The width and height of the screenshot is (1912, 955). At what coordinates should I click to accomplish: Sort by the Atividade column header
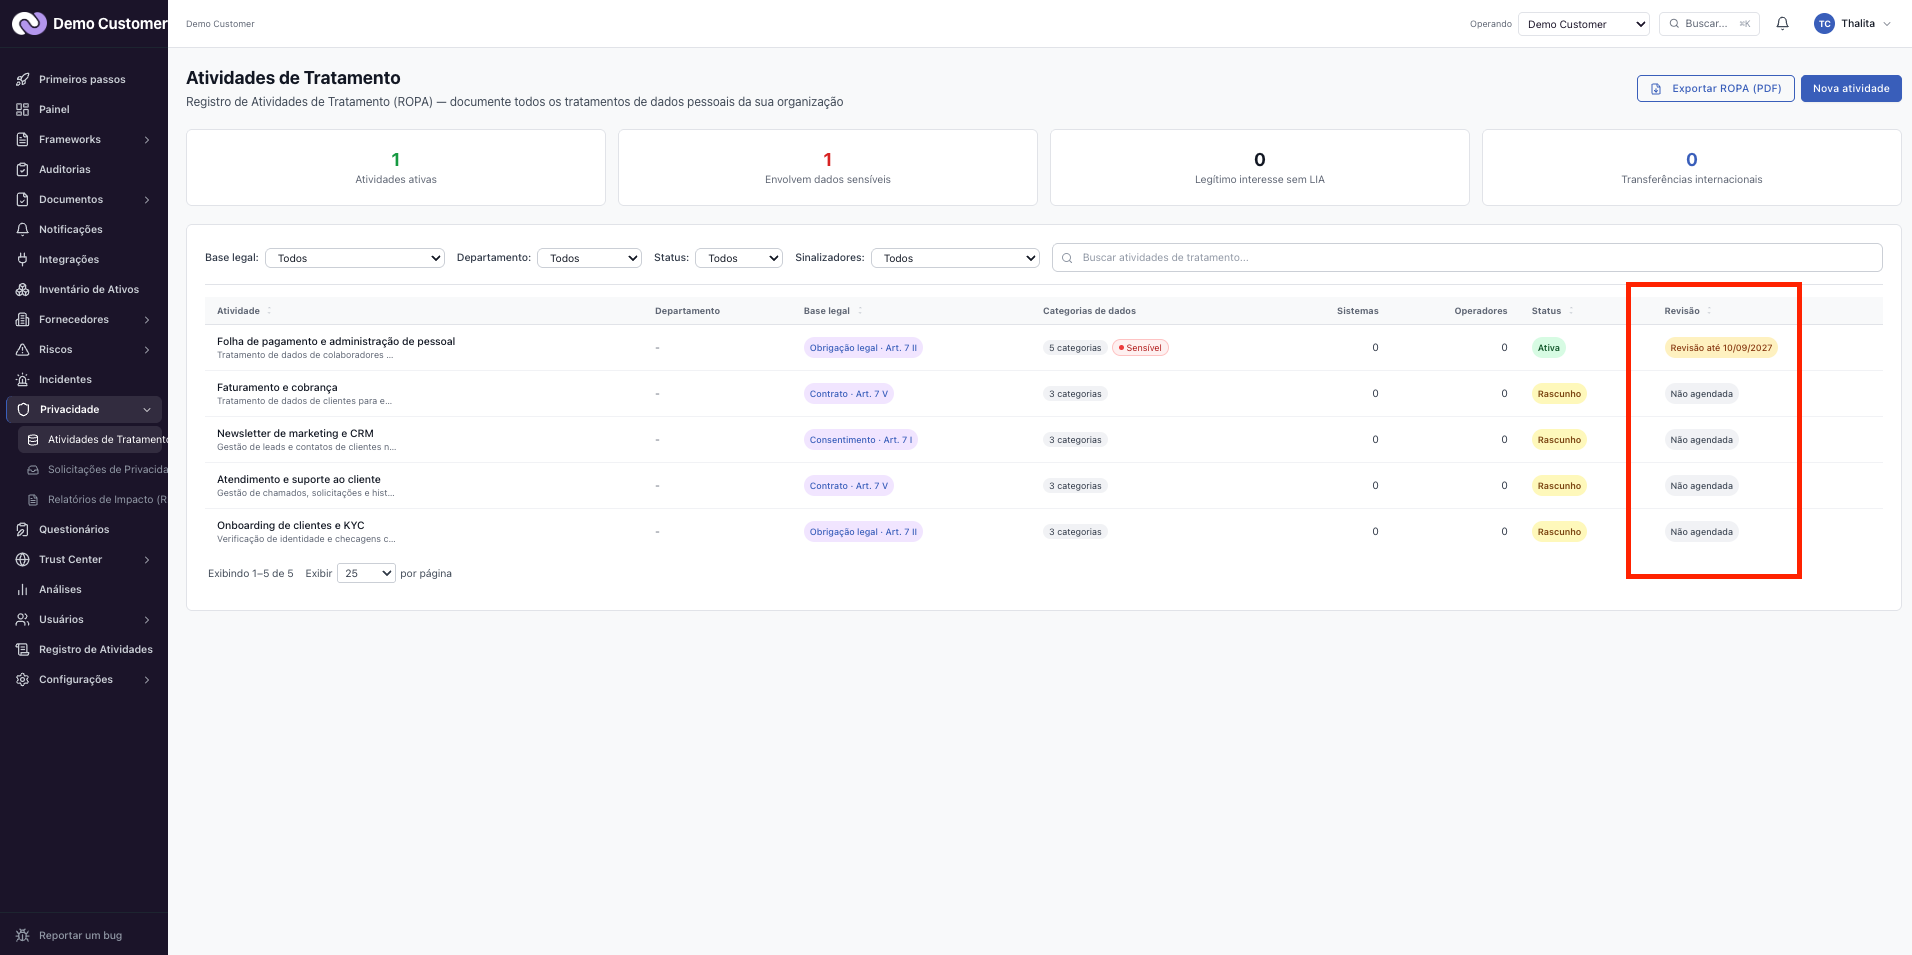pyautogui.click(x=244, y=311)
